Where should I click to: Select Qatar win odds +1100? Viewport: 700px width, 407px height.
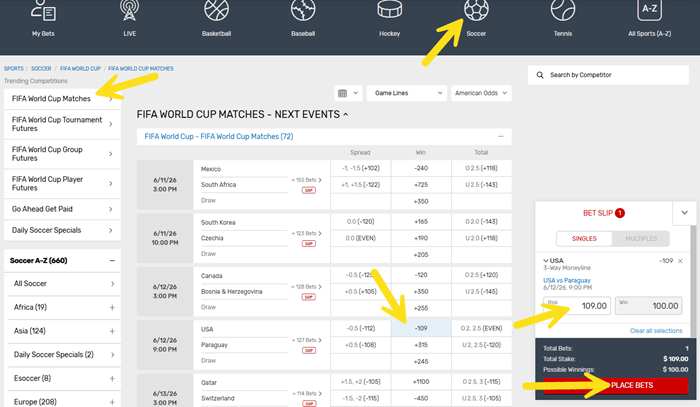421,382
